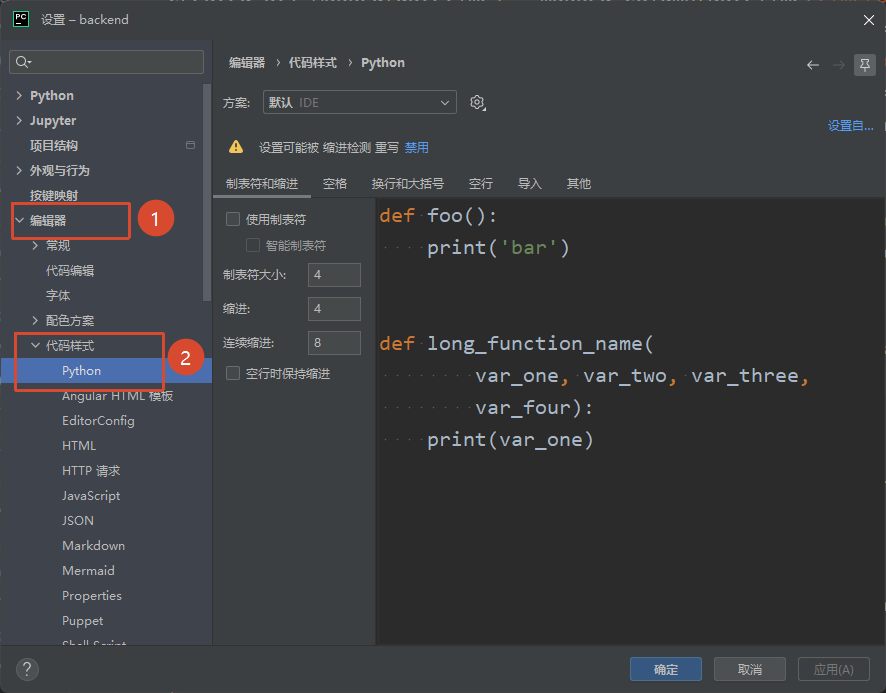Expand the Python settings node
Viewport: 886px width, 693px height.
(19, 95)
